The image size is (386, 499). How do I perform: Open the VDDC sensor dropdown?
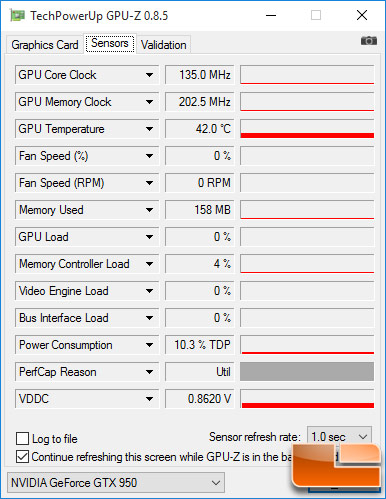point(149,399)
